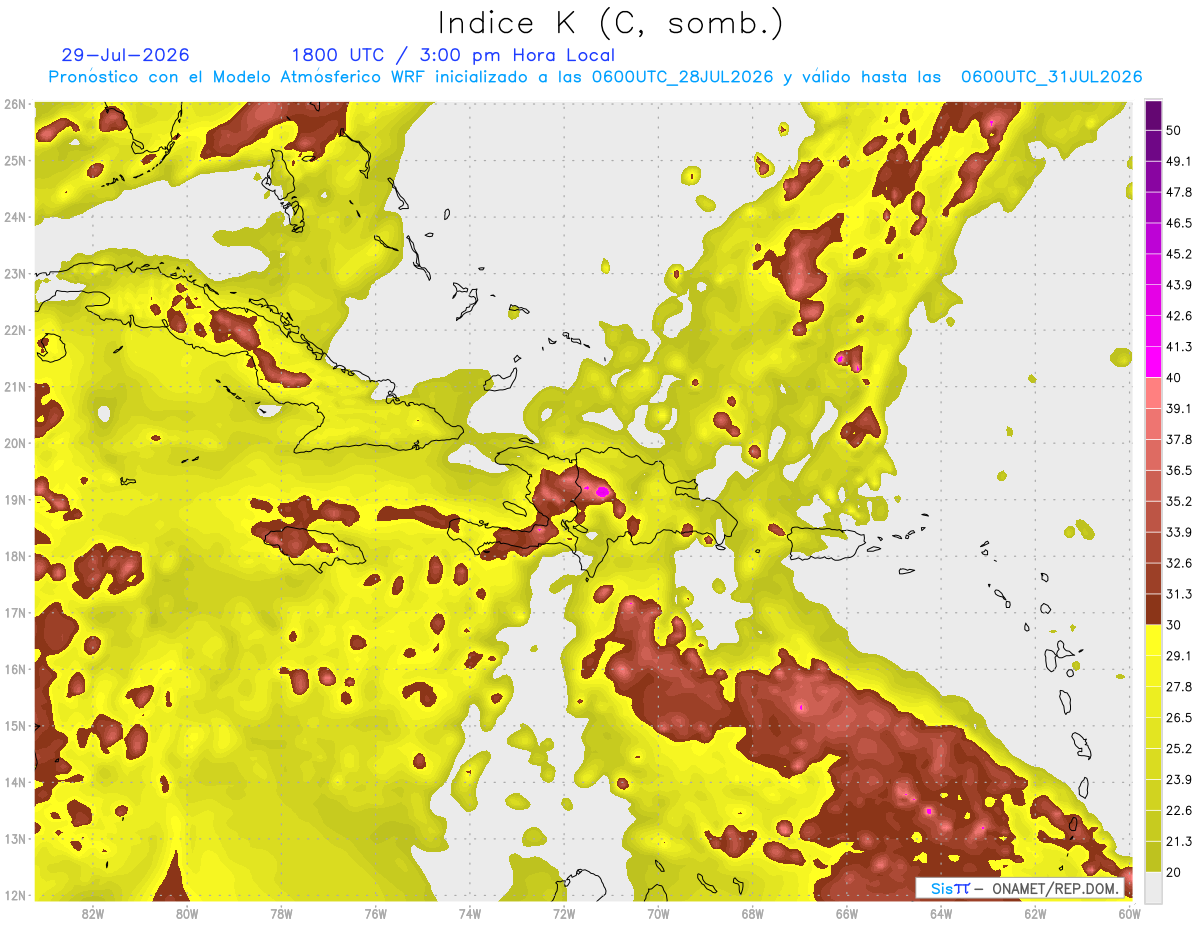Click the colorbar value "31.3"
This screenshot has width=1200, height=927.
point(1179,594)
